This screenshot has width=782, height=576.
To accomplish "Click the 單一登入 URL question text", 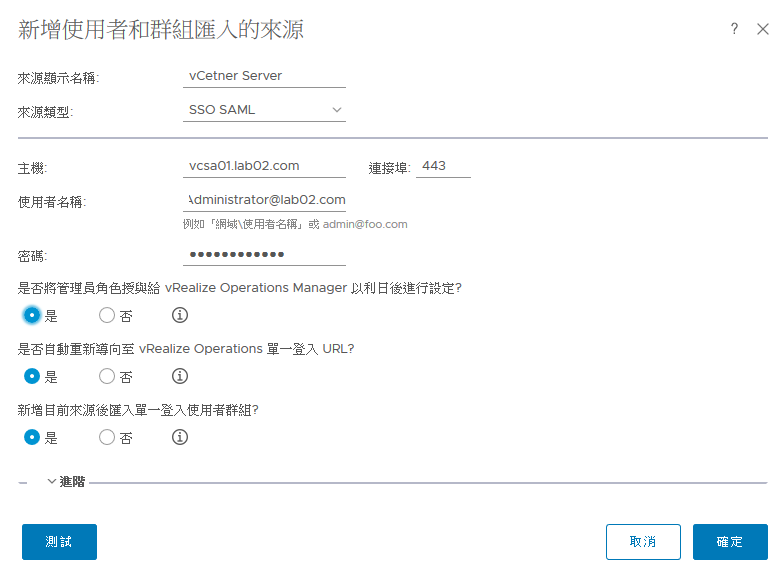I will coord(186,349).
